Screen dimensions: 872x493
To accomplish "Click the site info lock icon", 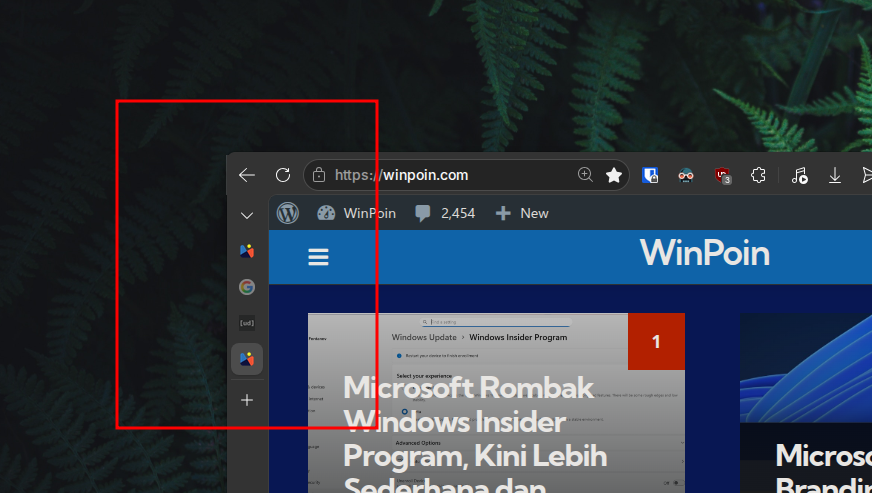I will pos(319,175).
